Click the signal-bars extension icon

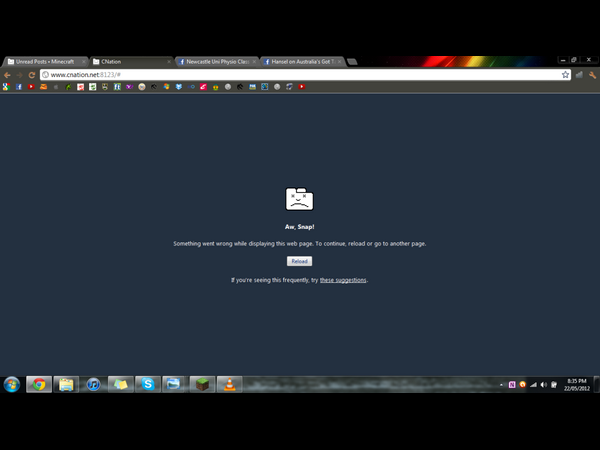579,75
